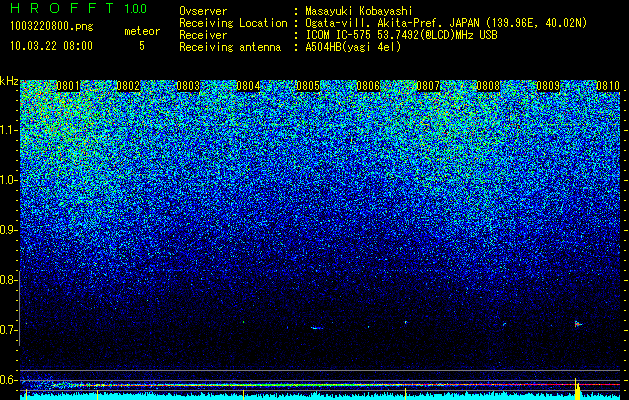Click the 0.7 frequency axis label
The width and height of the screenshot is (629, 400).
tap(9, 330)
